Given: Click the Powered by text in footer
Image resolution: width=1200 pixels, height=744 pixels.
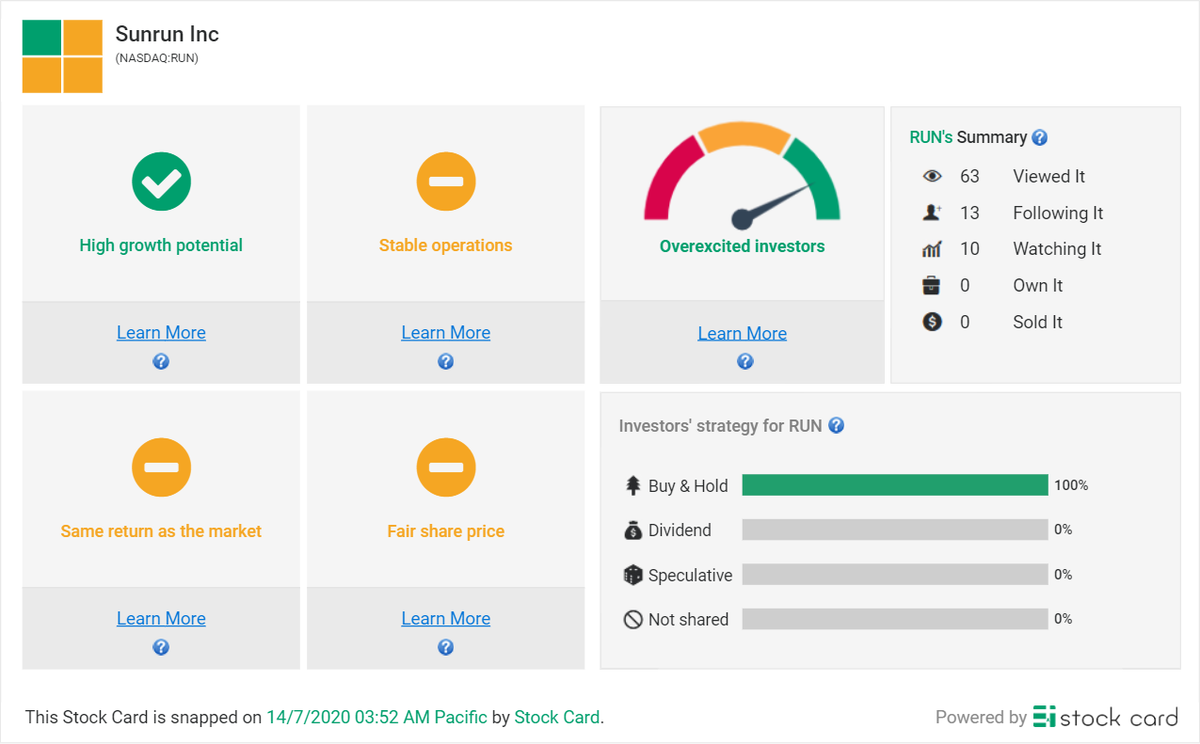Looking at the screenshot, I should point(981,717).
